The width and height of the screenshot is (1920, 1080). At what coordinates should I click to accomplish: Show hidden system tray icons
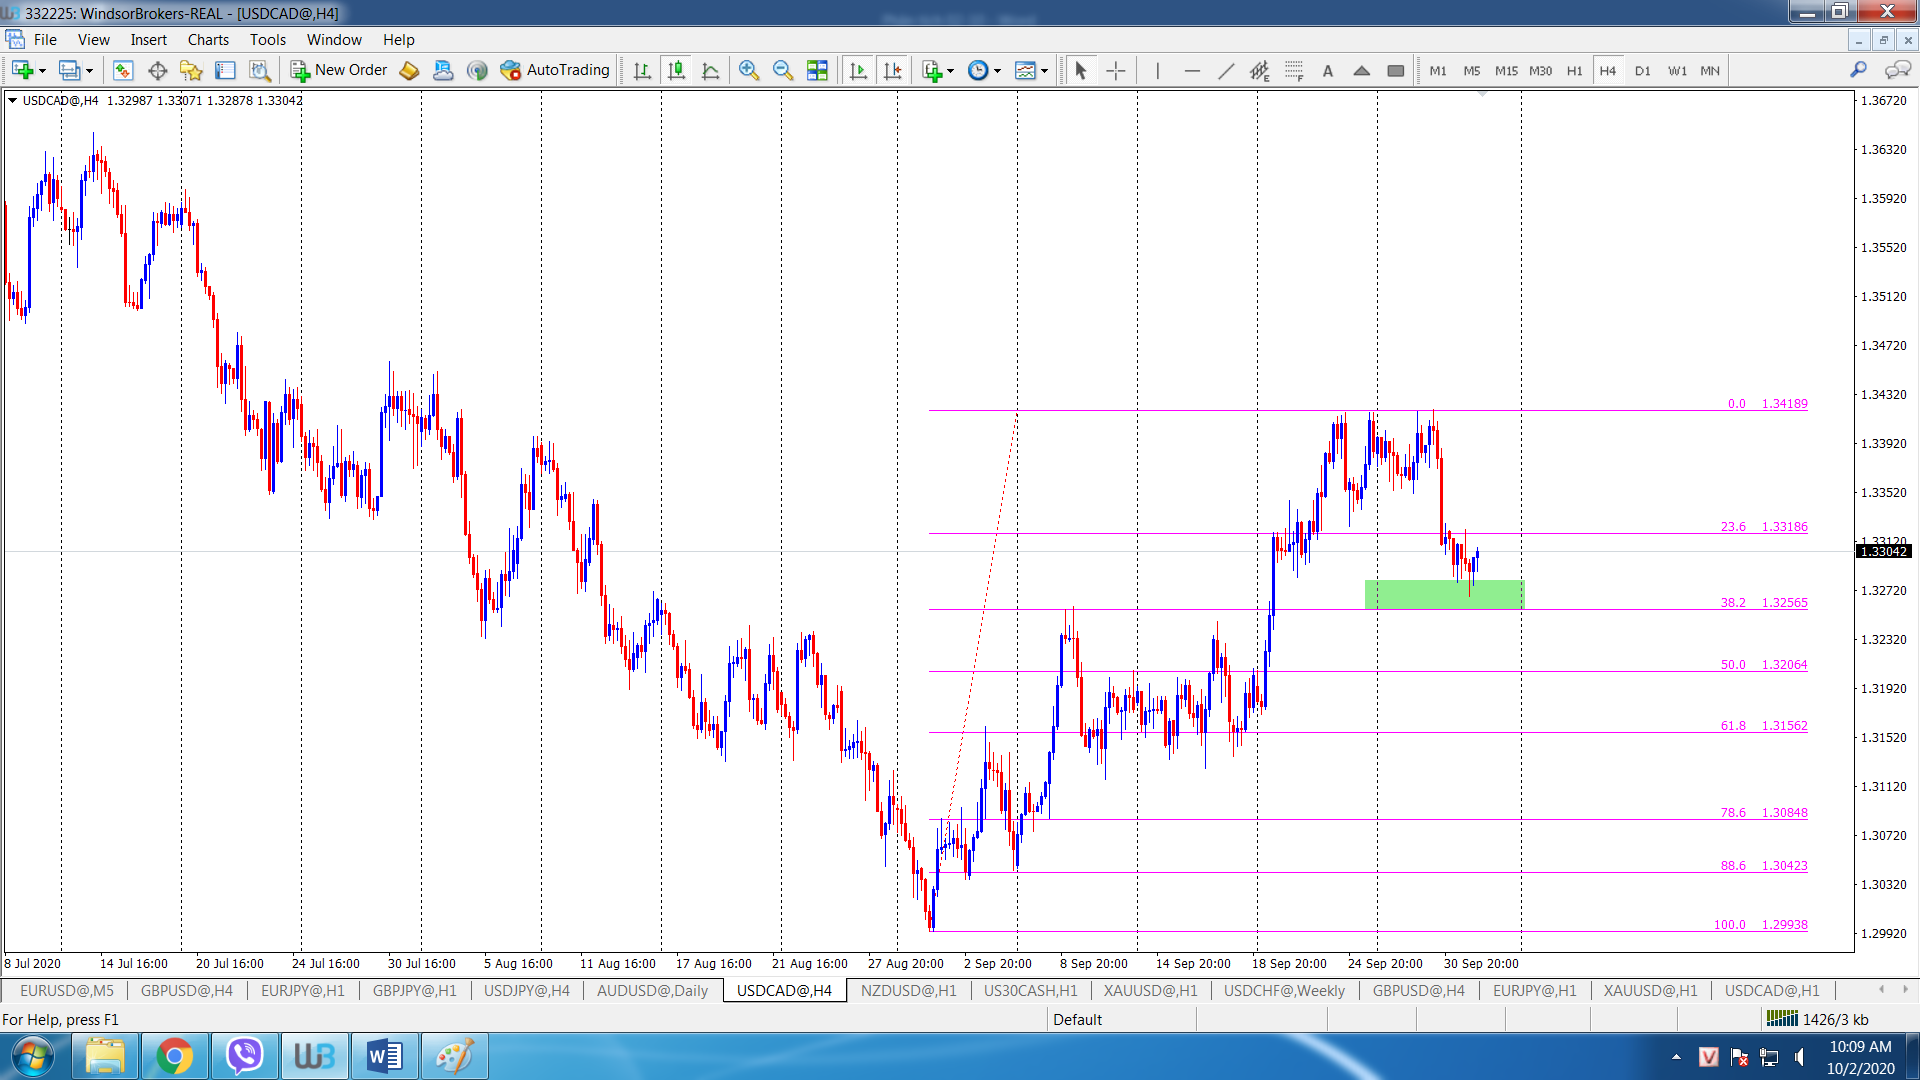coord(1676,1057)
